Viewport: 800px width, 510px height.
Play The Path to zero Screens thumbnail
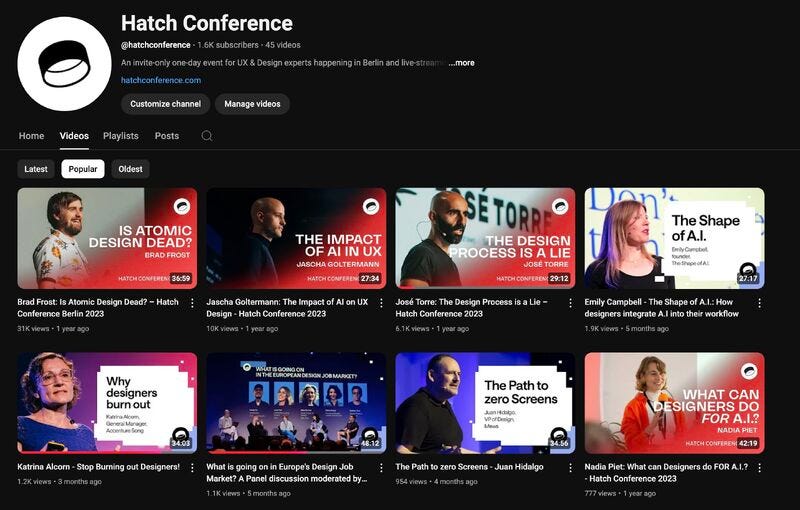(485, 403)
